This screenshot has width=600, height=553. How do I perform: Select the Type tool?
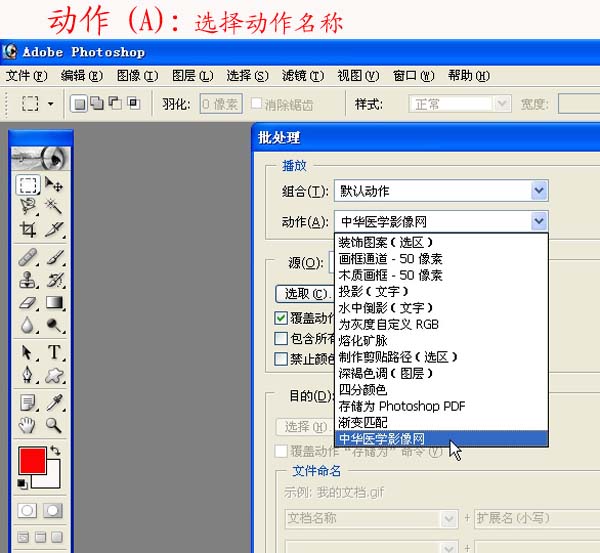pos(54,352)
